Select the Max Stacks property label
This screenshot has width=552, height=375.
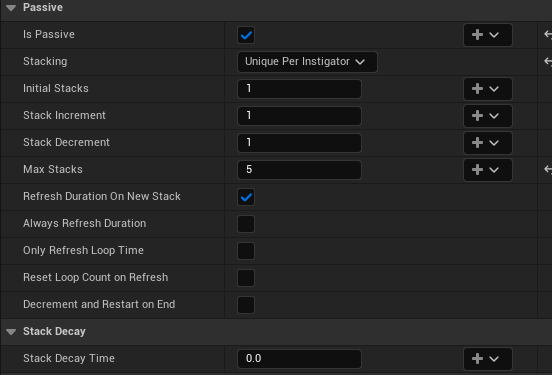[x=53, y=169]
